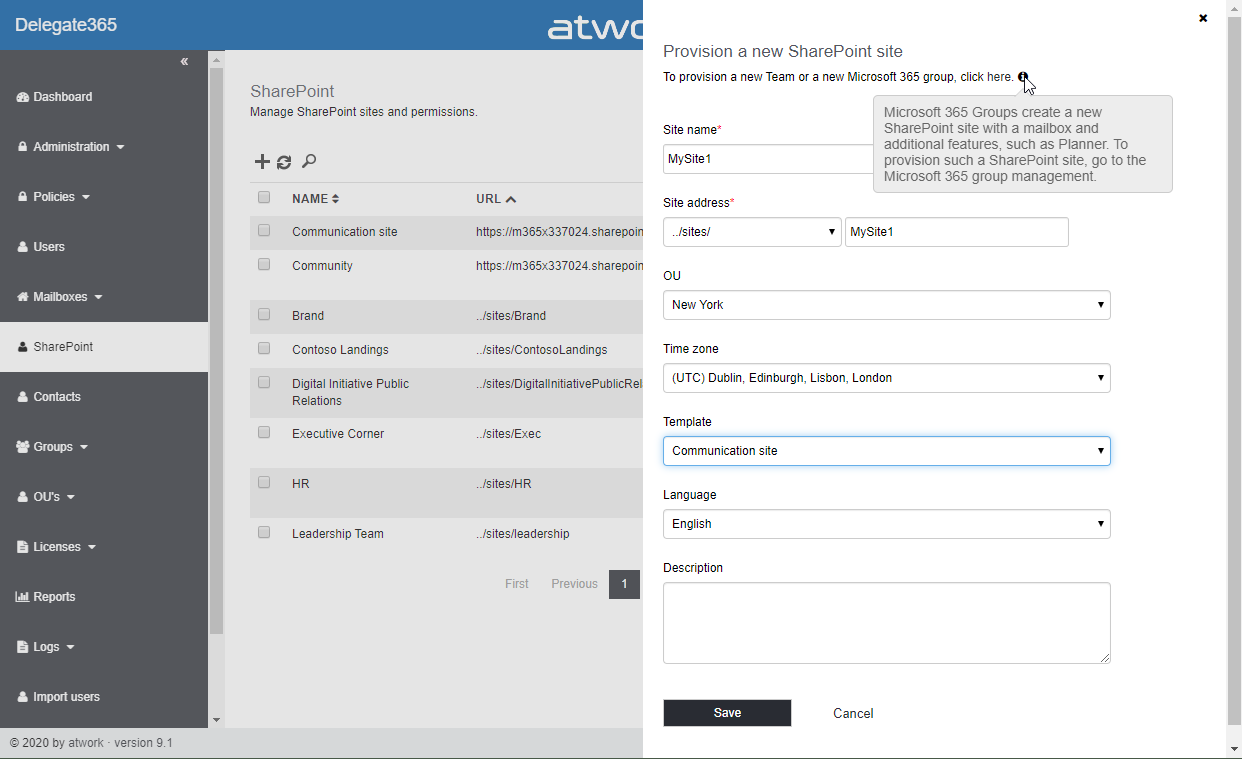
Task: Click the Cancel link
Action: click(x=853, y=713)
